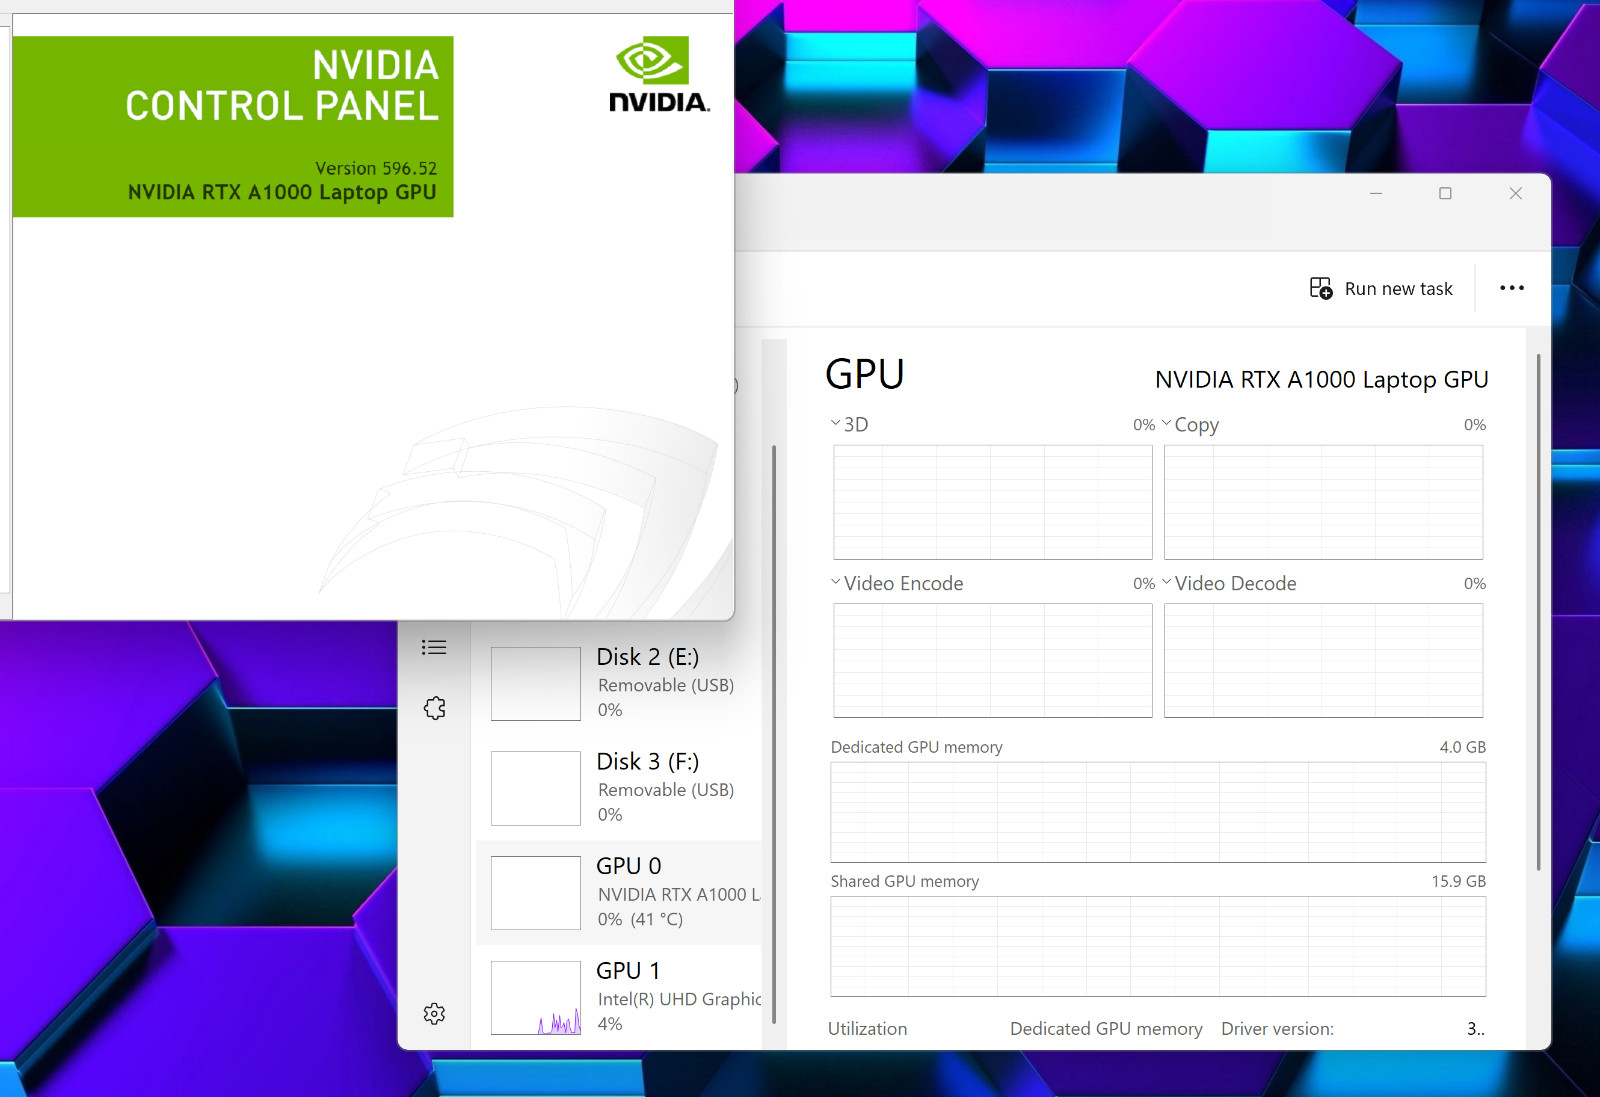Select Disk 3 (F:) in the performance list
This screenshot has height=1097, width=1600.
[620, 789]
